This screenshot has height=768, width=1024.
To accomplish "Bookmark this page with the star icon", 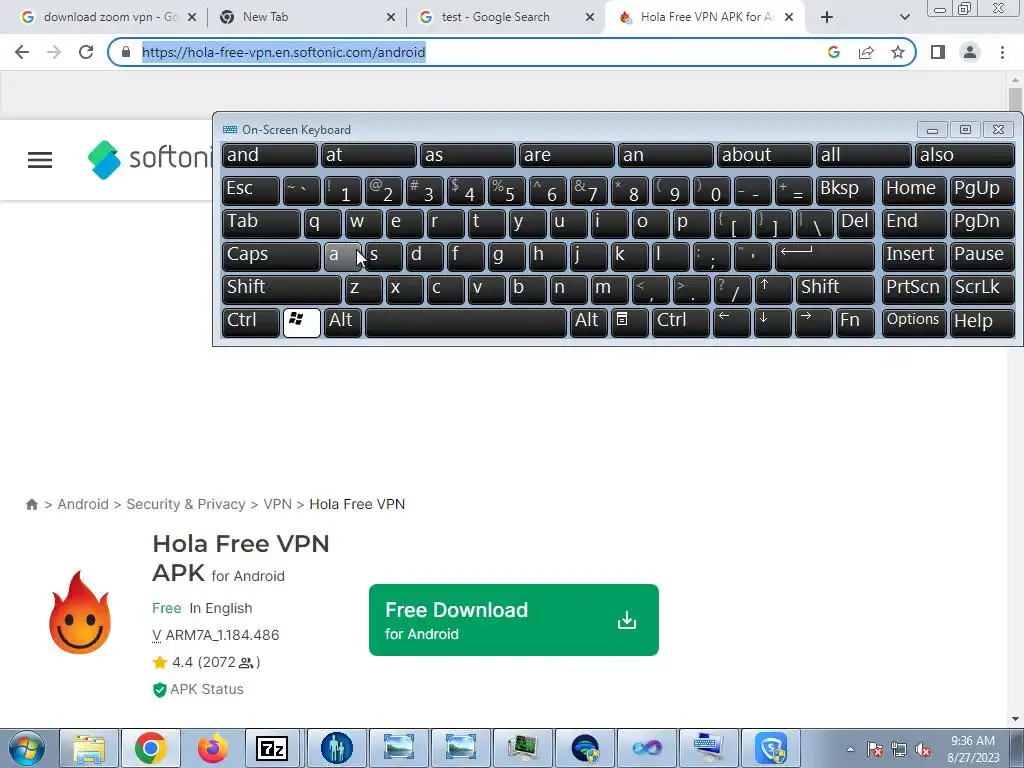I will click(x=898, y=52).
